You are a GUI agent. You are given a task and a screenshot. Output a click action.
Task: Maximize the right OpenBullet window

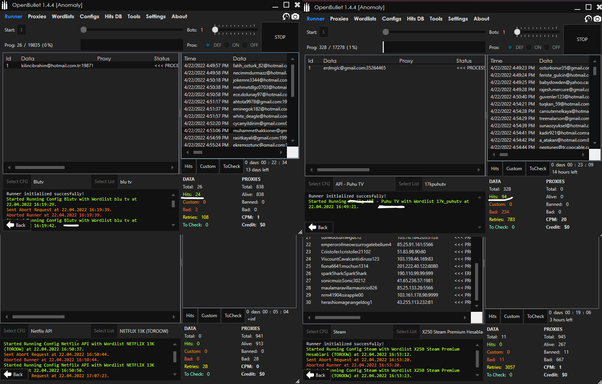pyautogui.click(x=589, y=7)
